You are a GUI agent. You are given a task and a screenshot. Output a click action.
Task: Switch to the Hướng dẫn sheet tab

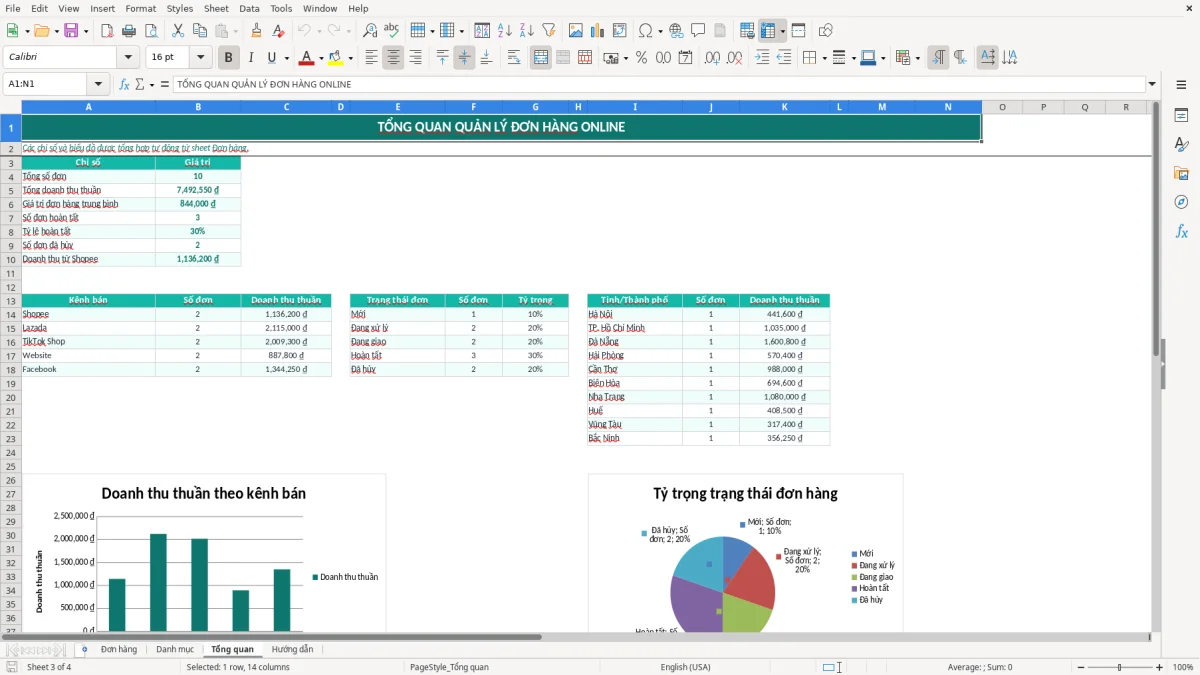(292, 649)
